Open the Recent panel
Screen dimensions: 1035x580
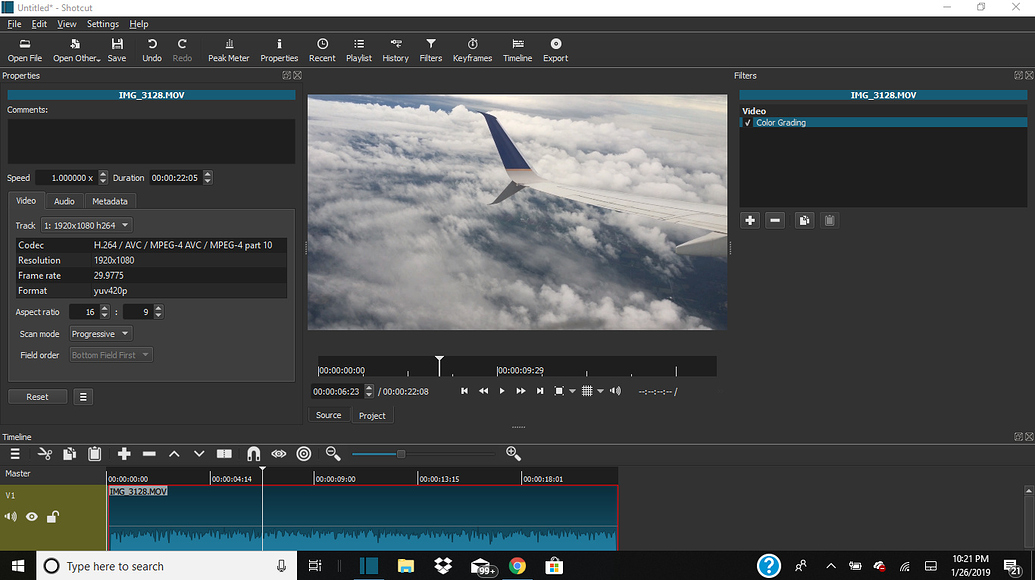click(x=322, y=50)
